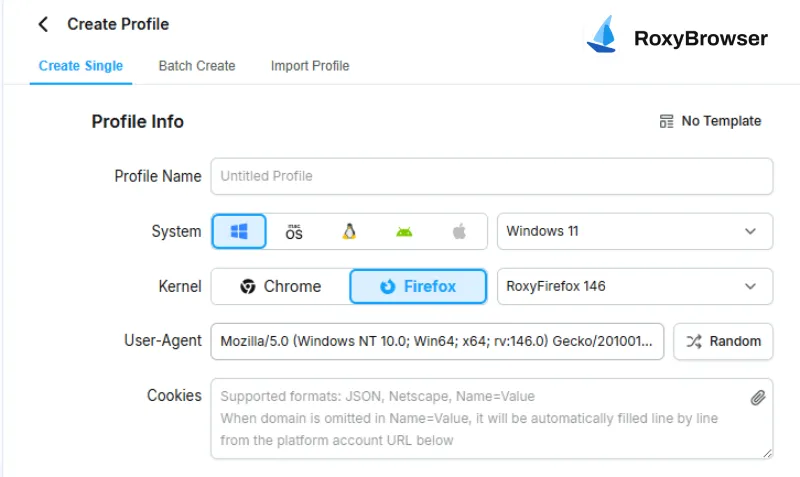Choose the Firefox kernel option

418,286
